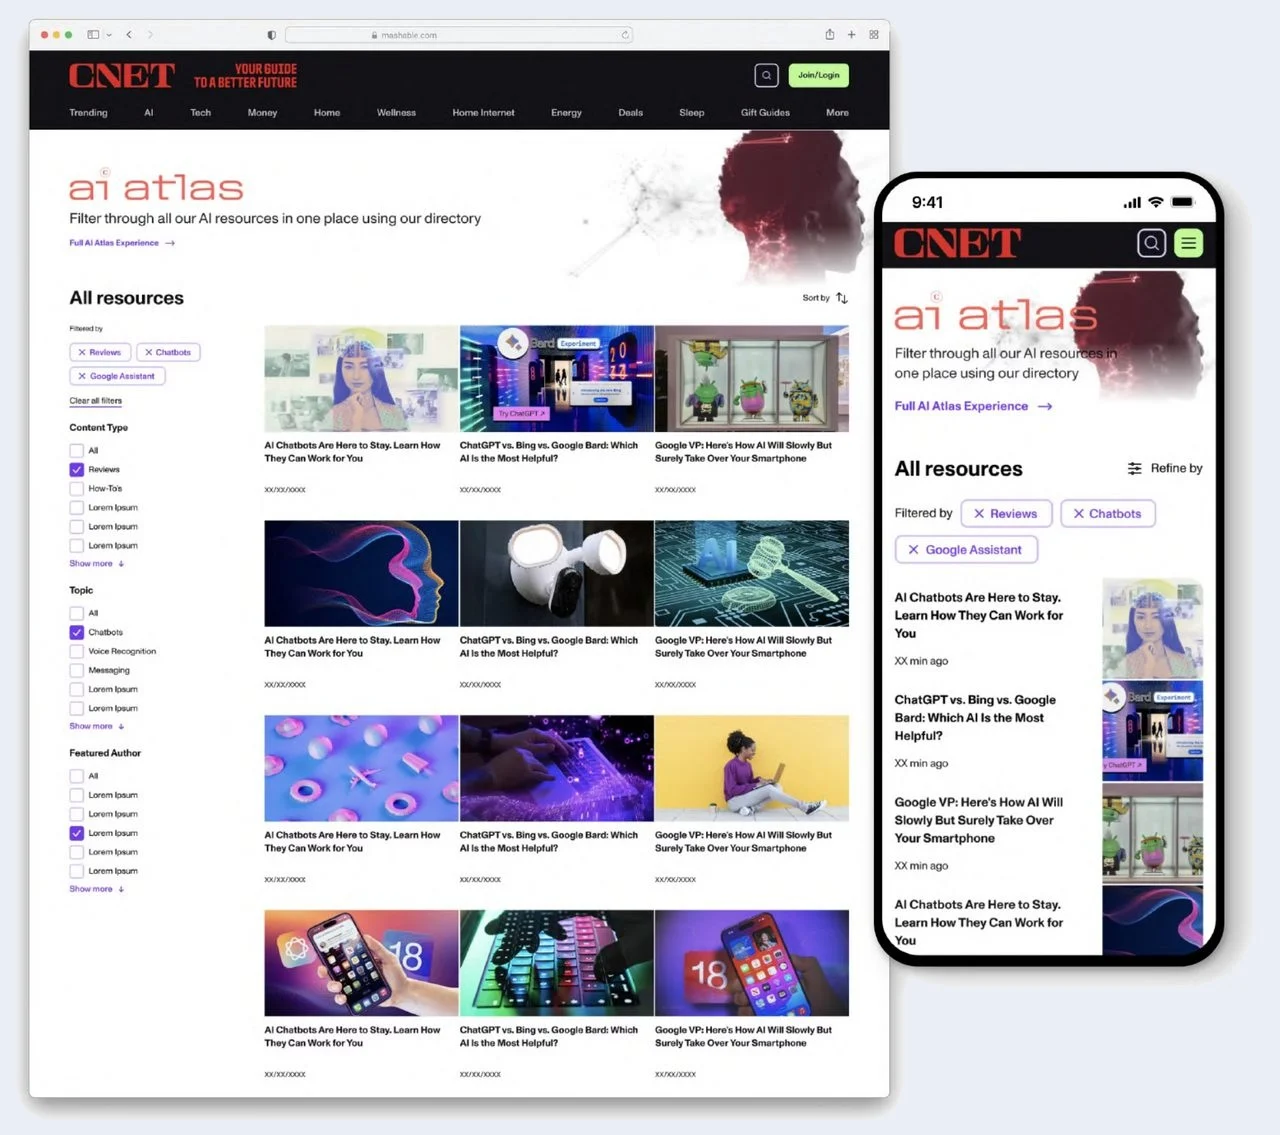The image size is (1280, 1135).
Task: Uncheck the Reviews content type checkbox
Action: click(x=76, y=469)
